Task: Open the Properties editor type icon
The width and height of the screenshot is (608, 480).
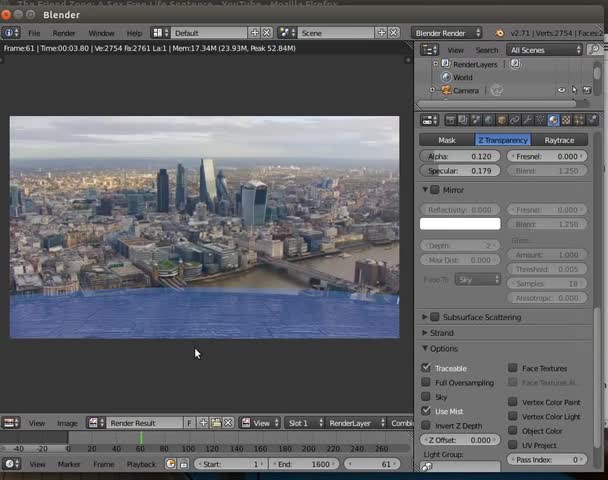Action: [430, 120]
